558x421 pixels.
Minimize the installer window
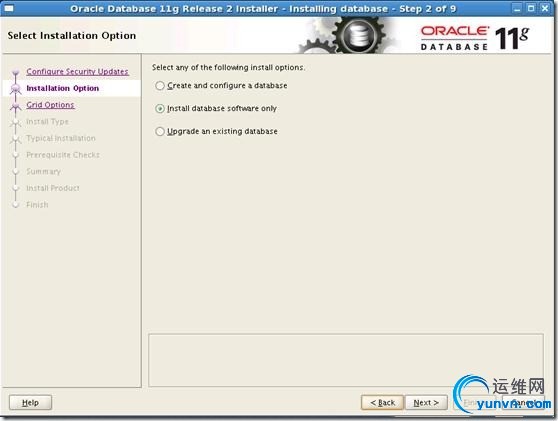pos(517,8)
